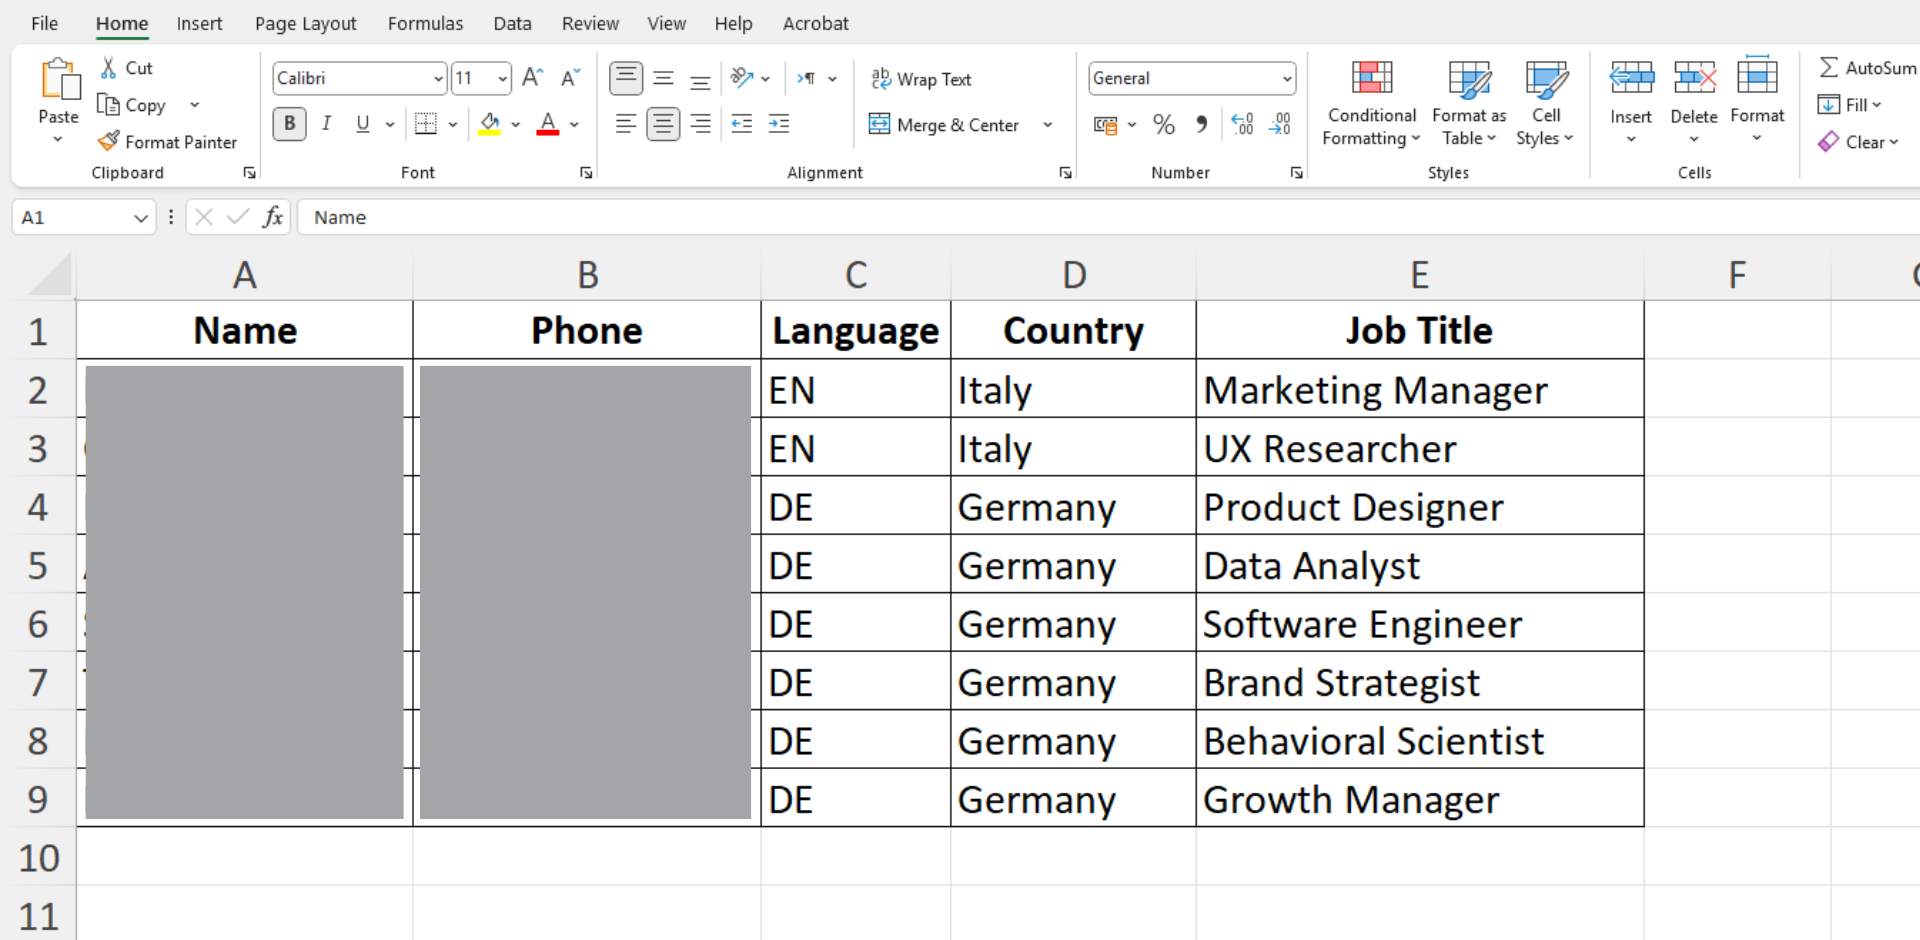Open the General number format dropdown

pos(1286,79)
